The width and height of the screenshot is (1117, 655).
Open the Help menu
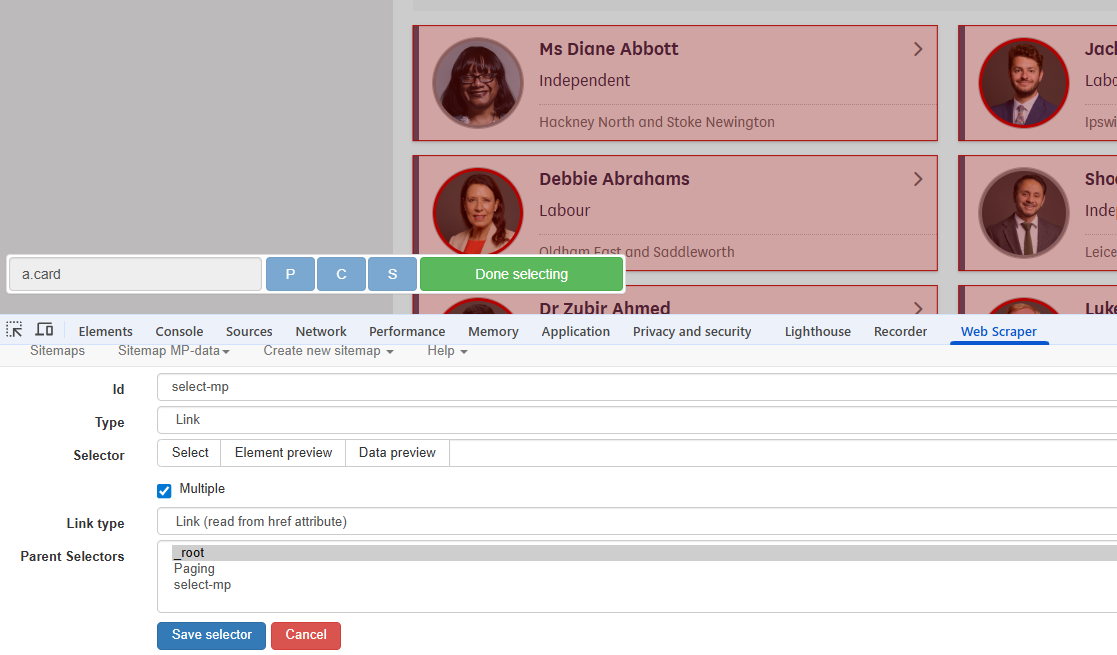click(446, 350)
